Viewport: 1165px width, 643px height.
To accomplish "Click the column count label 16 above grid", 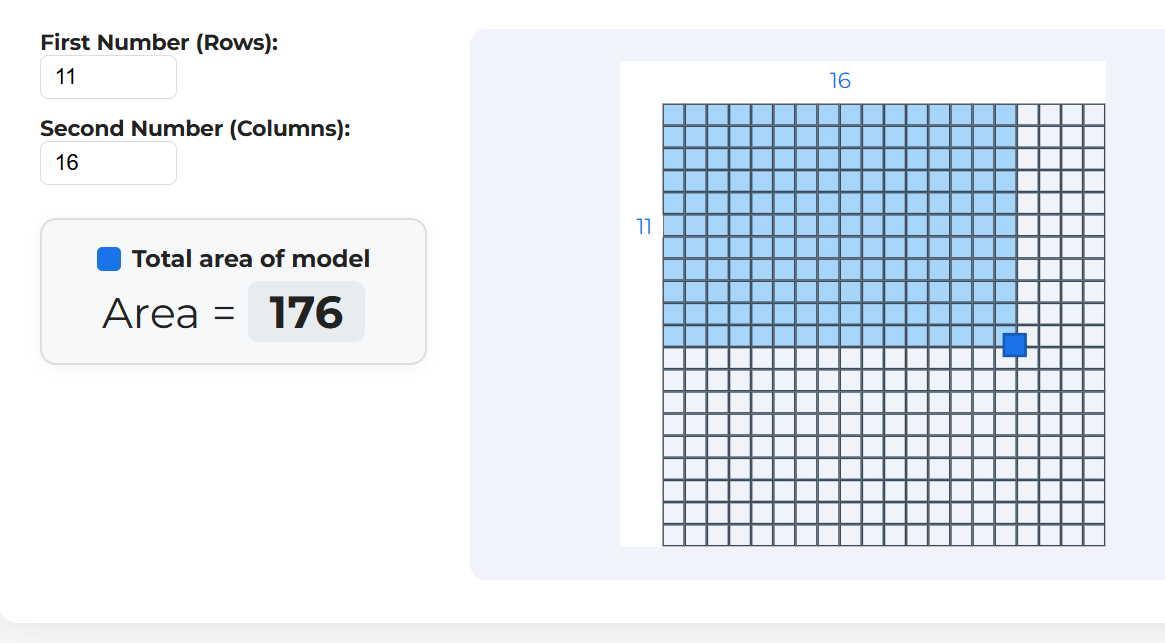I will 840,81.
